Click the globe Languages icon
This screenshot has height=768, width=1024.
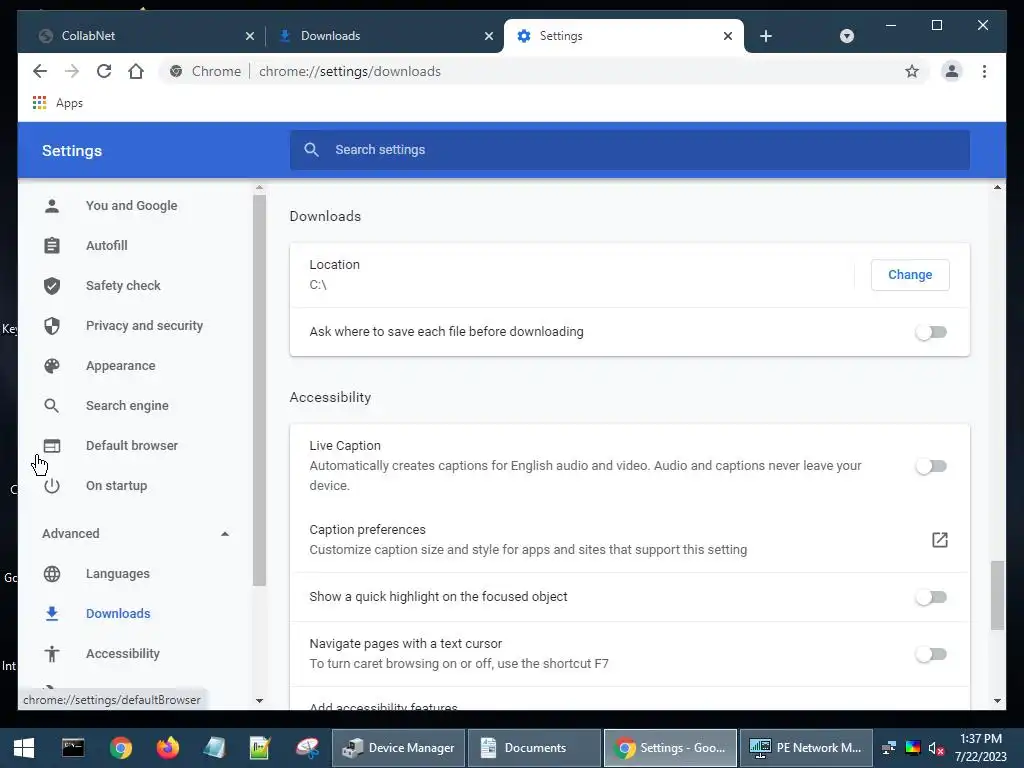[x=52, y=573]
